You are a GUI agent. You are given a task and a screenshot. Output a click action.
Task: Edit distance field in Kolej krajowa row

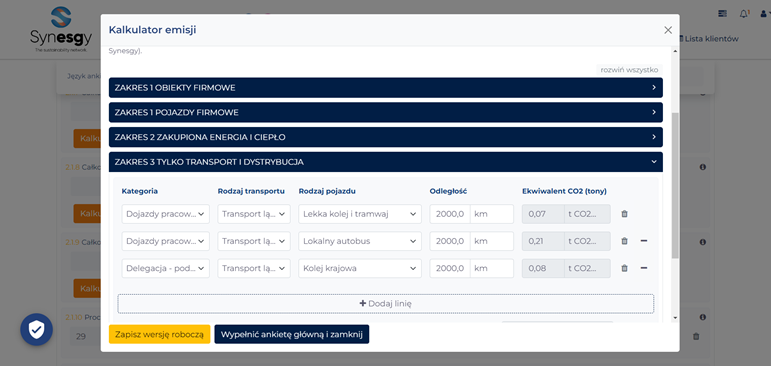[450, 268]
